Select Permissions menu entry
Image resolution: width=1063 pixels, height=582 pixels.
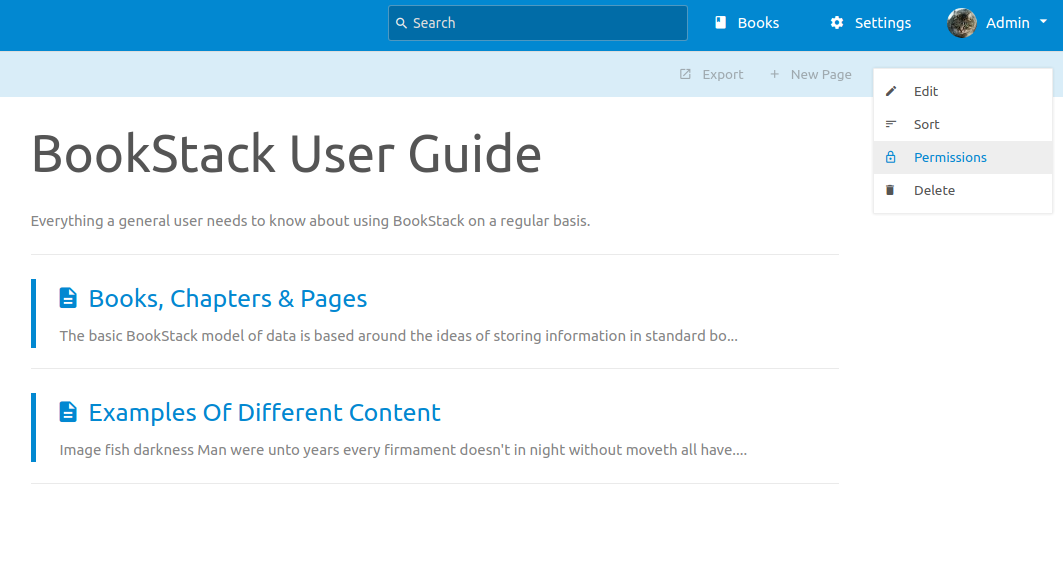[963, 157]
